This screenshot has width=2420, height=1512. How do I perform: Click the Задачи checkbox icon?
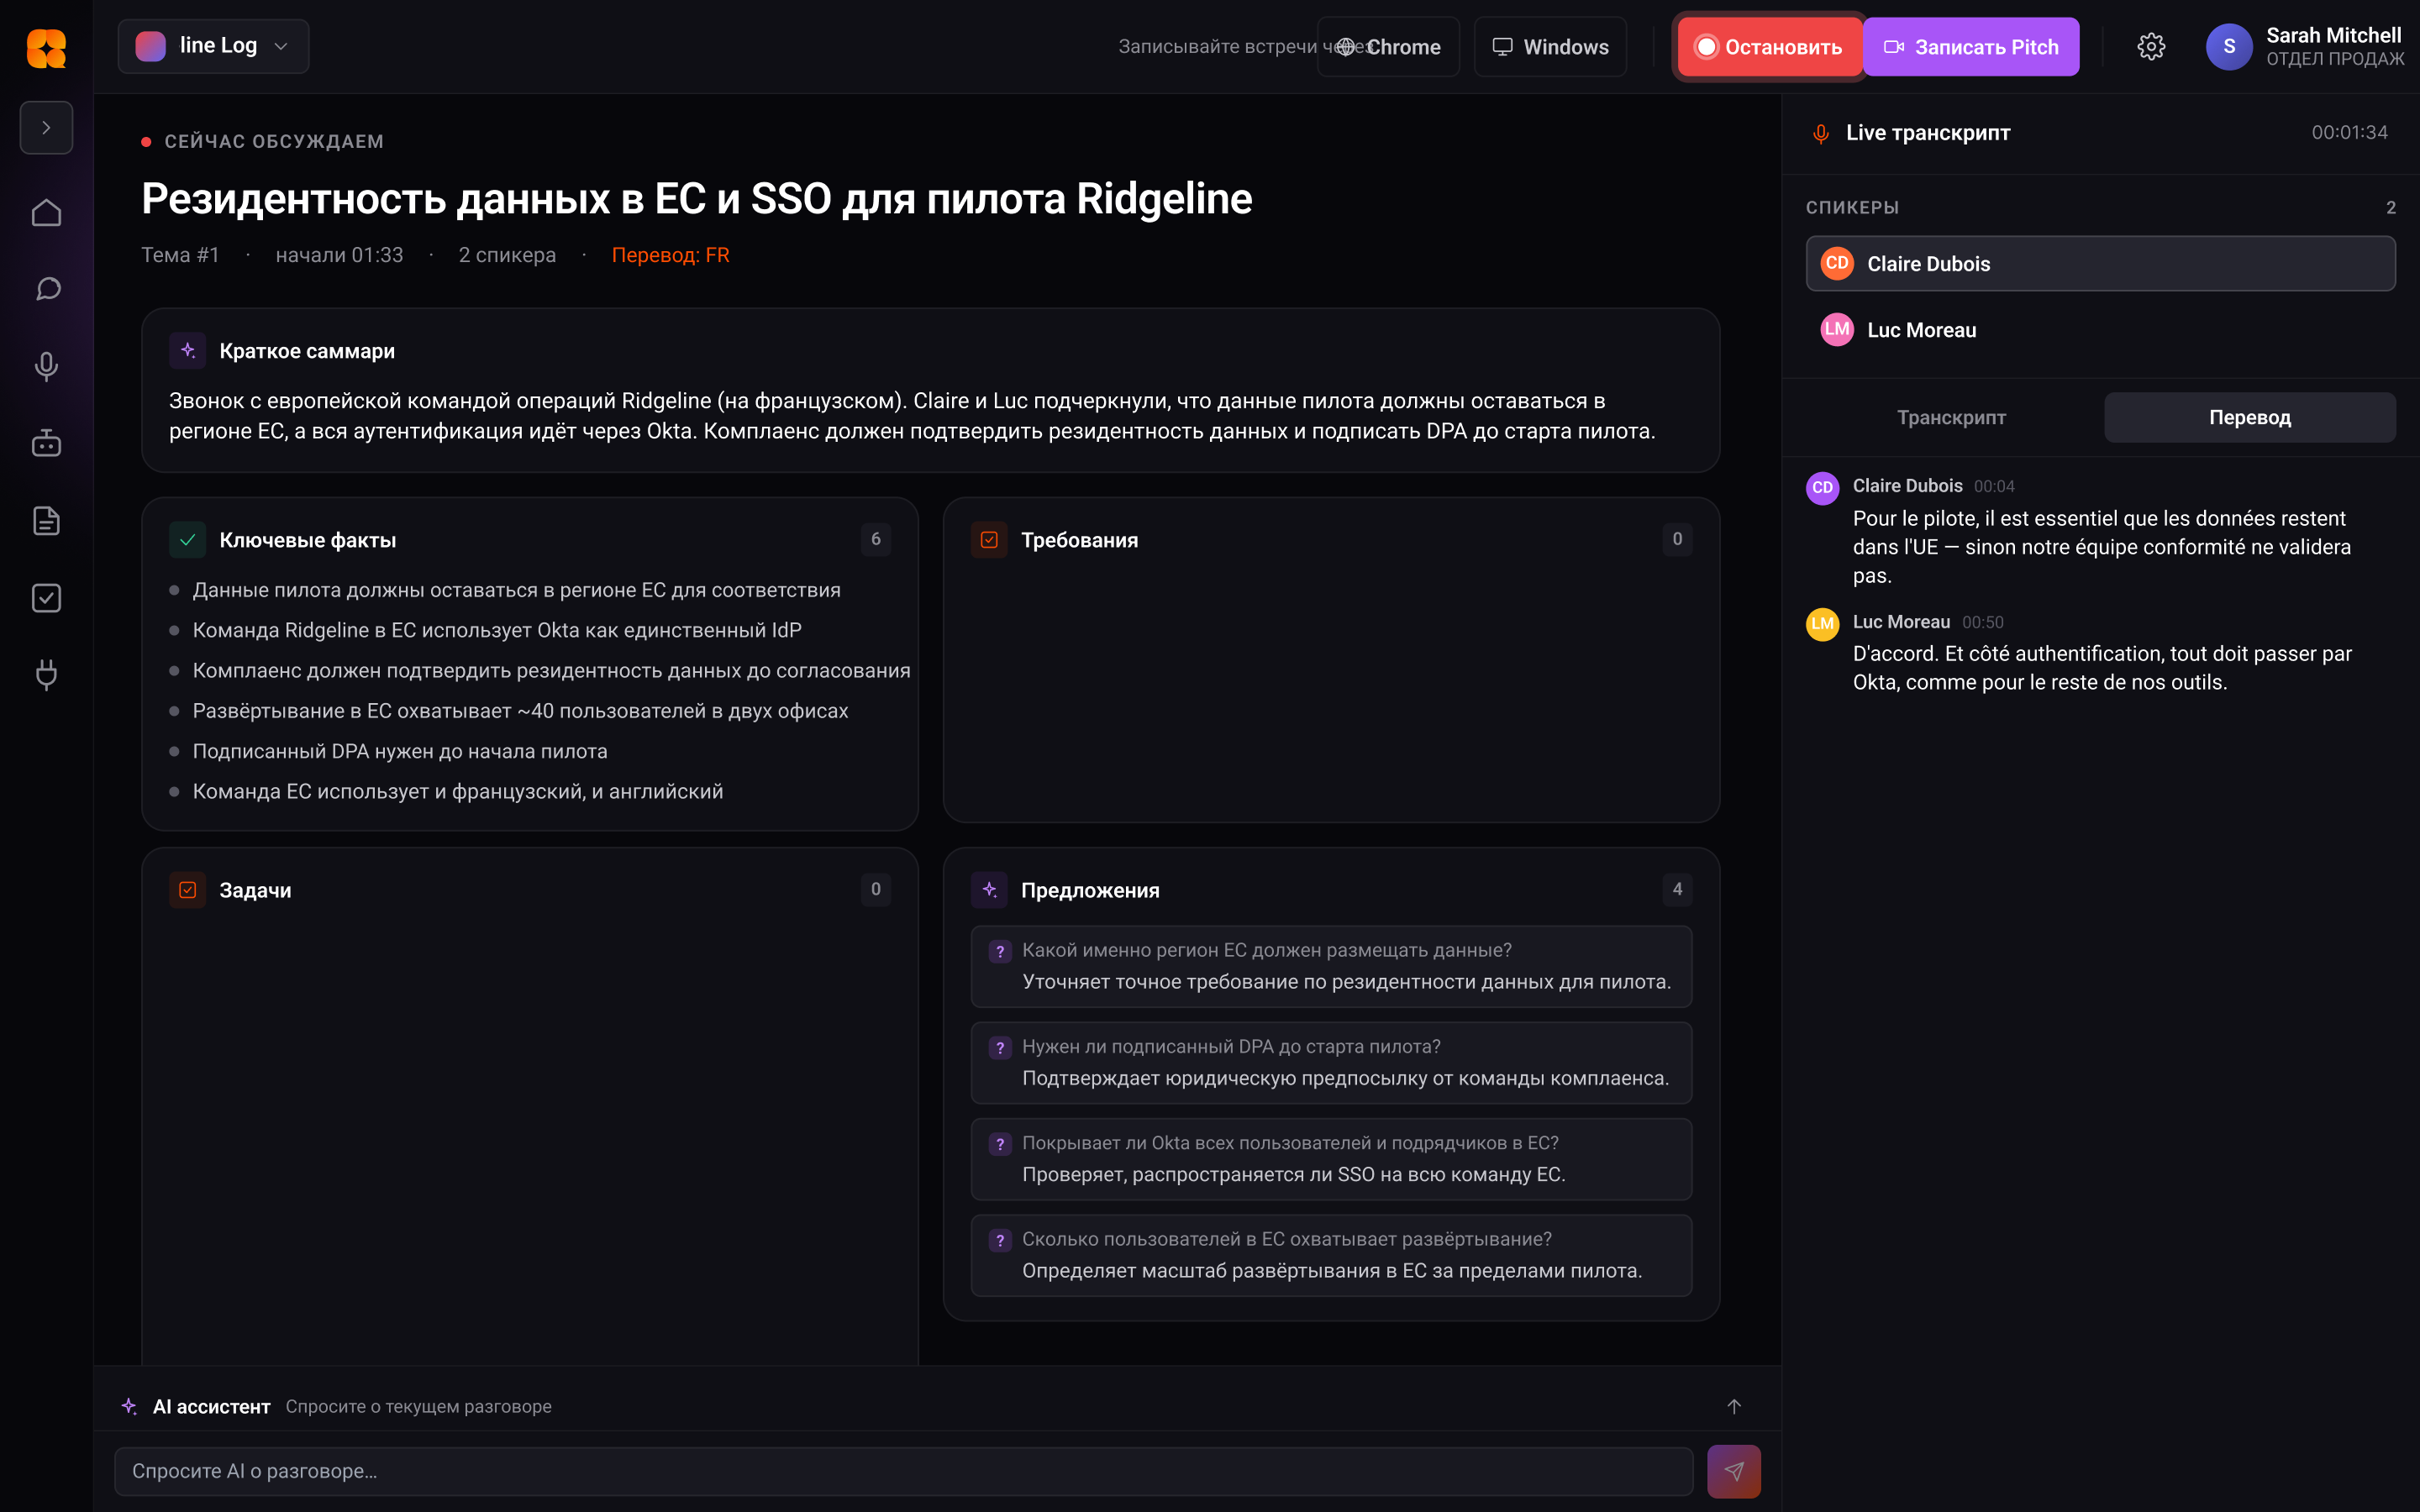[188, 890]
